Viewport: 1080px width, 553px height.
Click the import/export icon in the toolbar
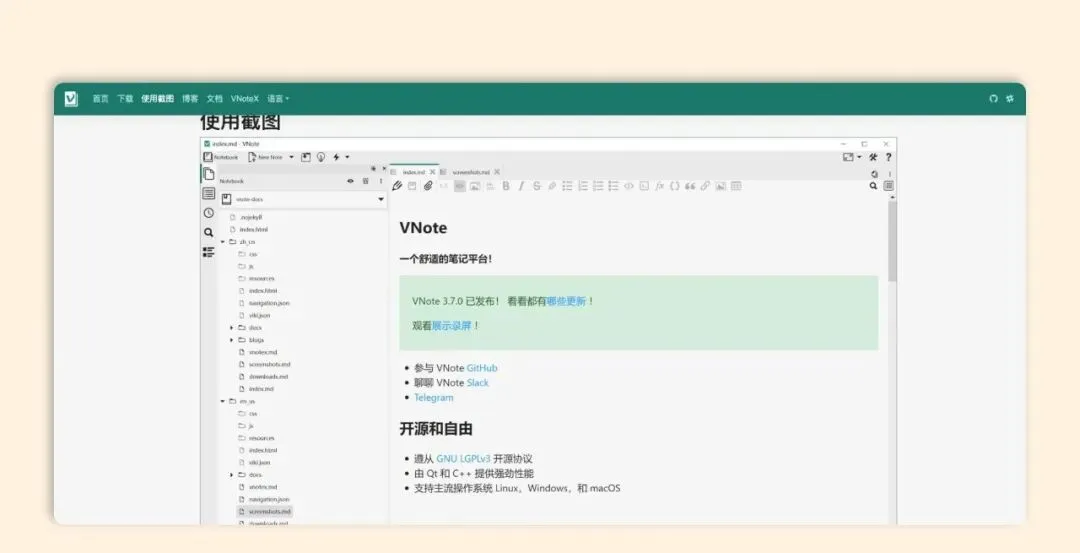coord(306,157)
